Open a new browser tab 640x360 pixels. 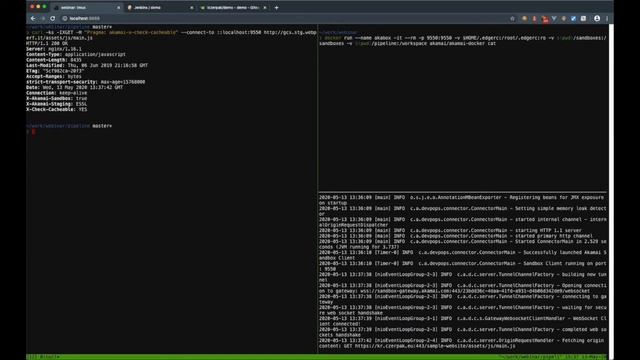[276, 7]
